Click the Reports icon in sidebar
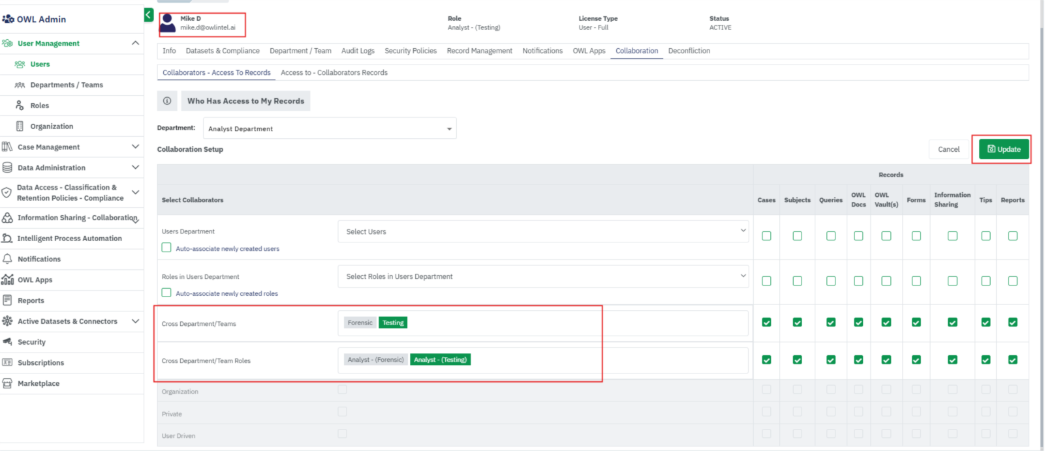1045x451 pixels. pos(8,300)
